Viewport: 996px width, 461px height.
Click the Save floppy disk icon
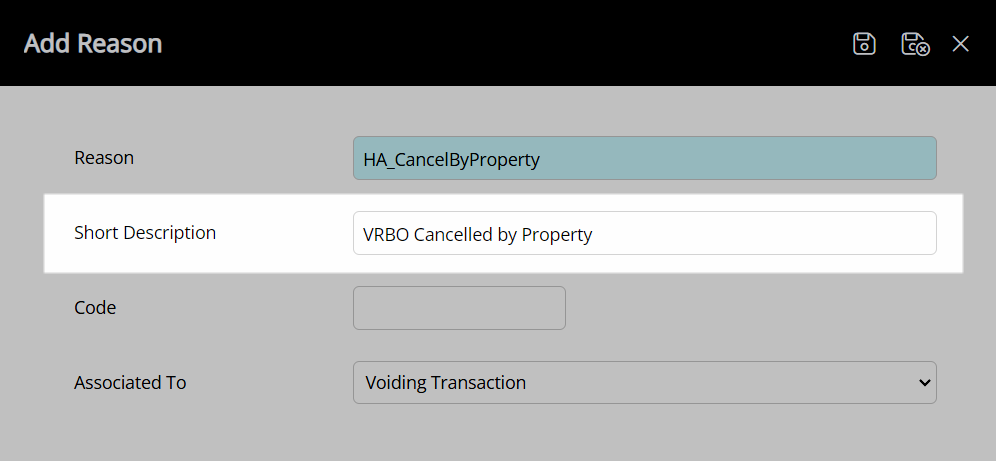[x=864, y=44]
